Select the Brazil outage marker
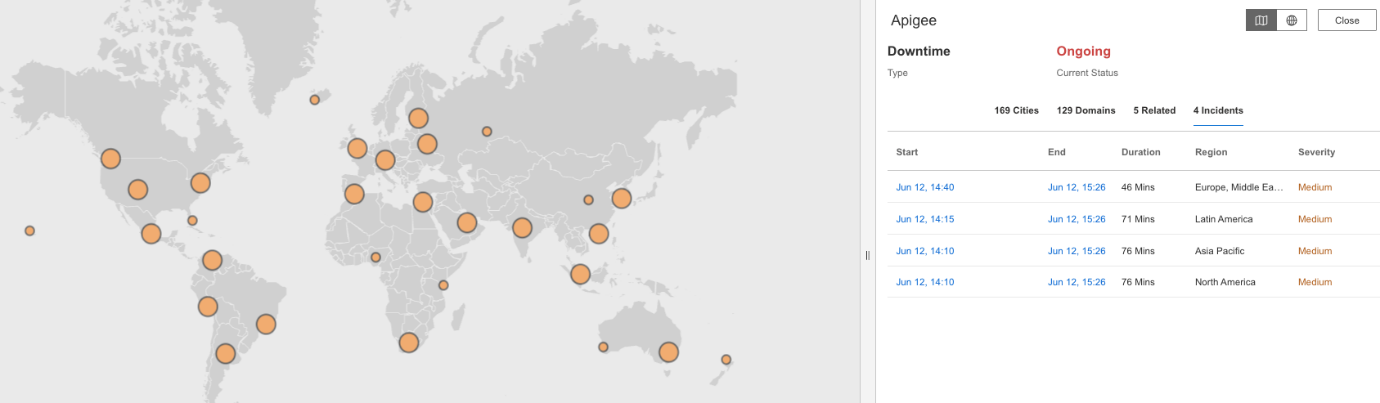This screenshot has width=1380, height=403. click(265, 324)
